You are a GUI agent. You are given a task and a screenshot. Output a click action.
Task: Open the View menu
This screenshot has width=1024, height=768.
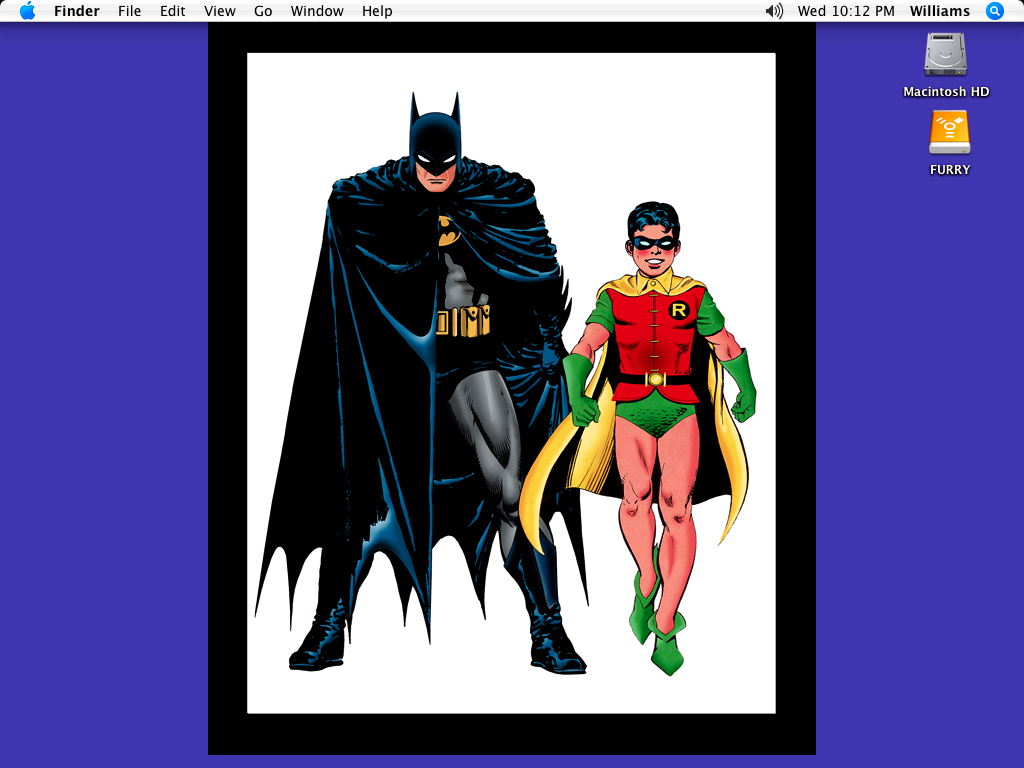[219, 11]
